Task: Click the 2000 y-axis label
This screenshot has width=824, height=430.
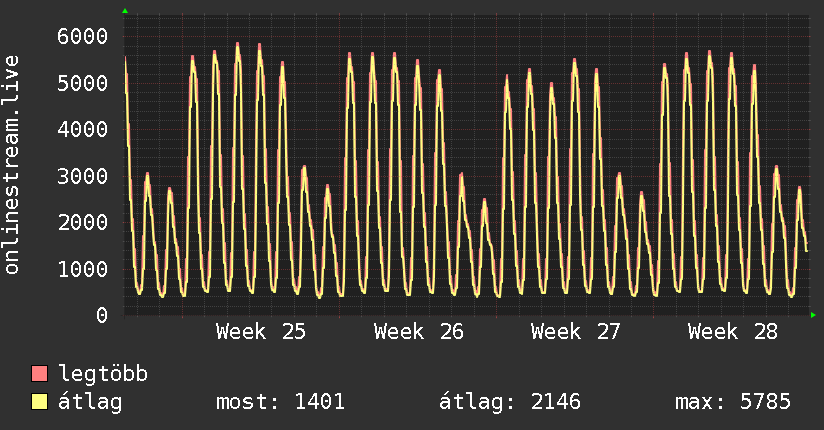Action: coord(83,222)
